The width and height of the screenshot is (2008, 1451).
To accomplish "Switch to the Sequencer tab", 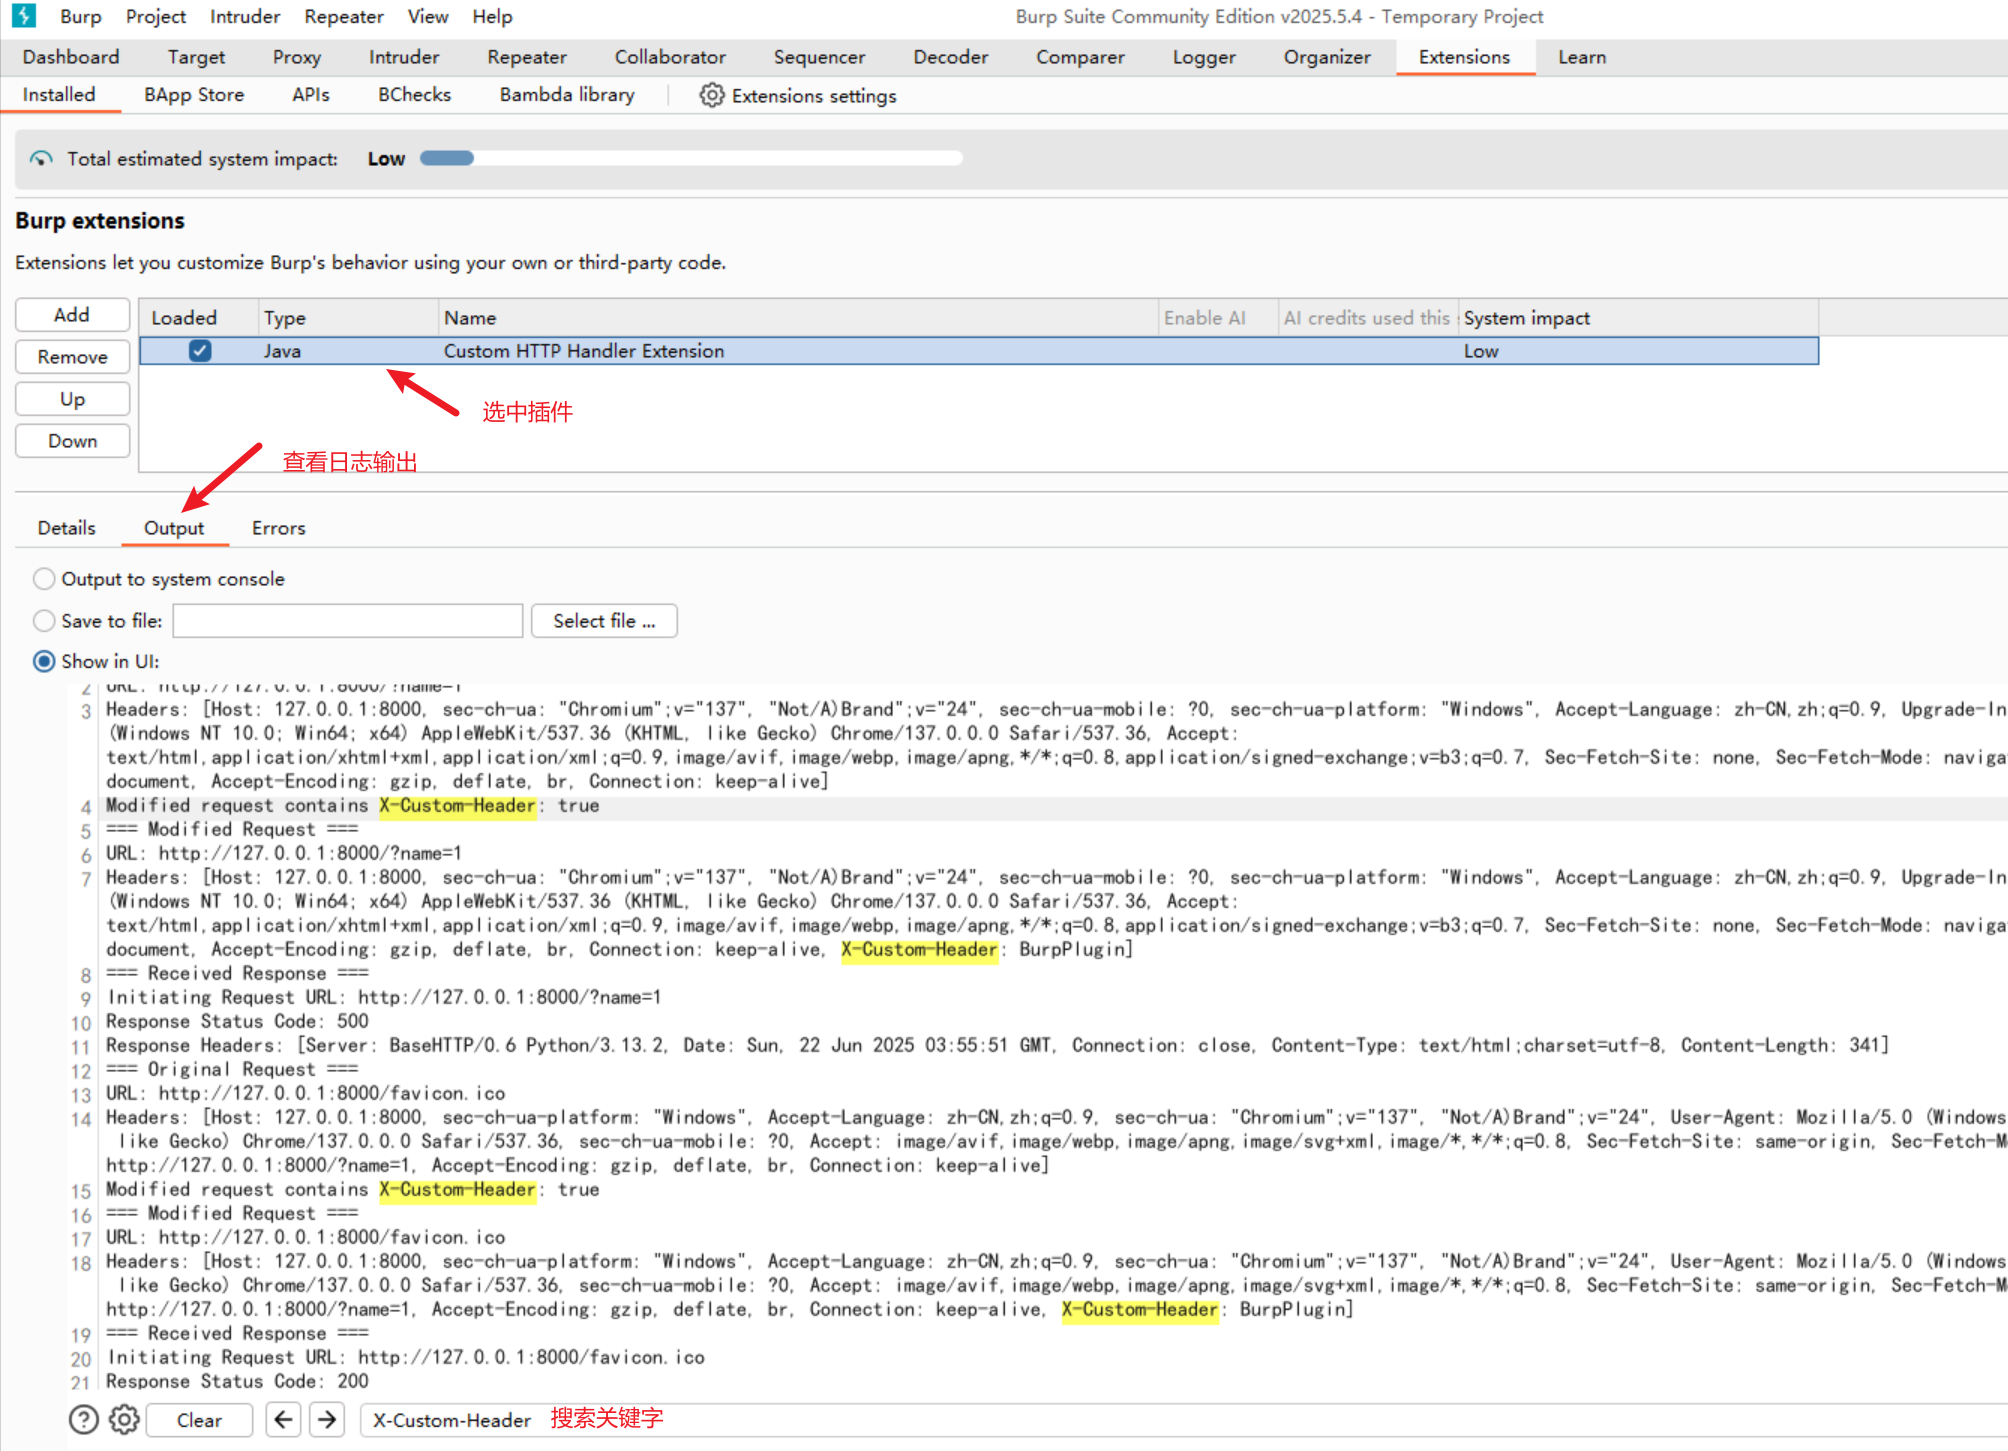I will pos(819,57).
